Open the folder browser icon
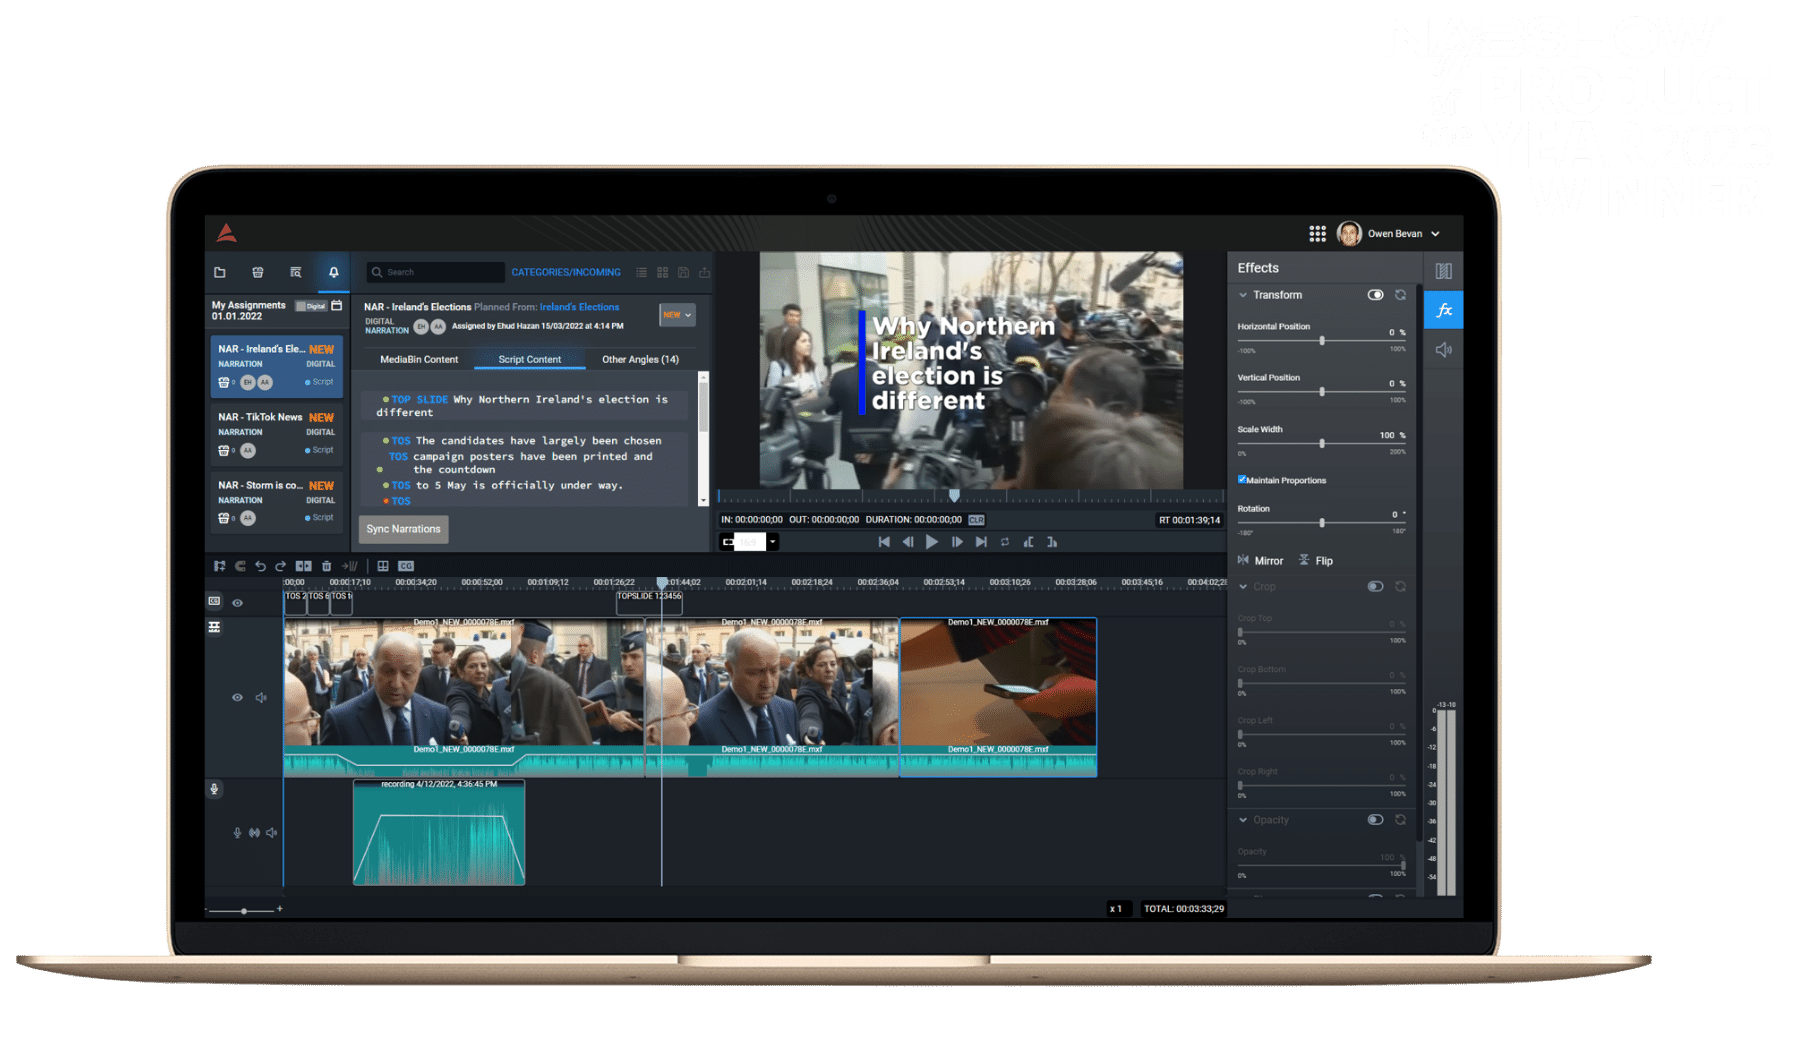 click(x=220, y=272)
